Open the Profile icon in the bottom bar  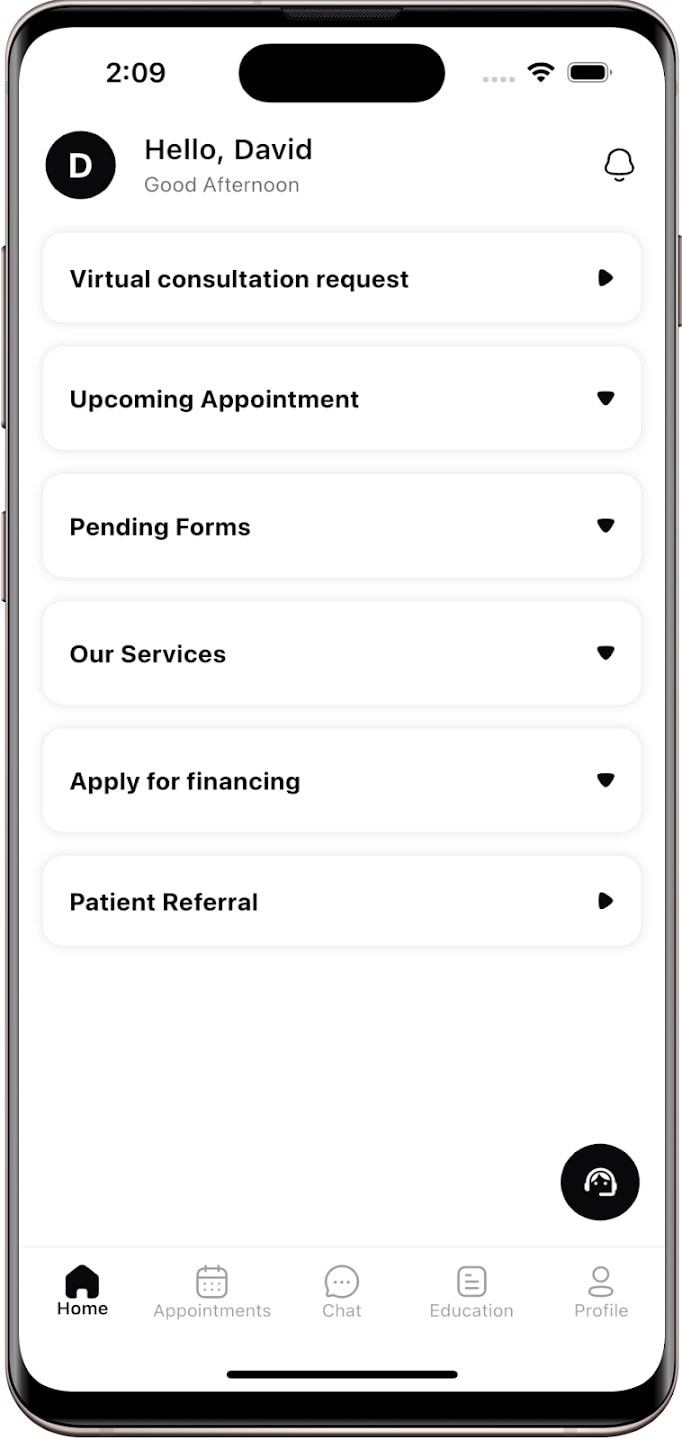pyautogui.click(x=601, y=1280)
